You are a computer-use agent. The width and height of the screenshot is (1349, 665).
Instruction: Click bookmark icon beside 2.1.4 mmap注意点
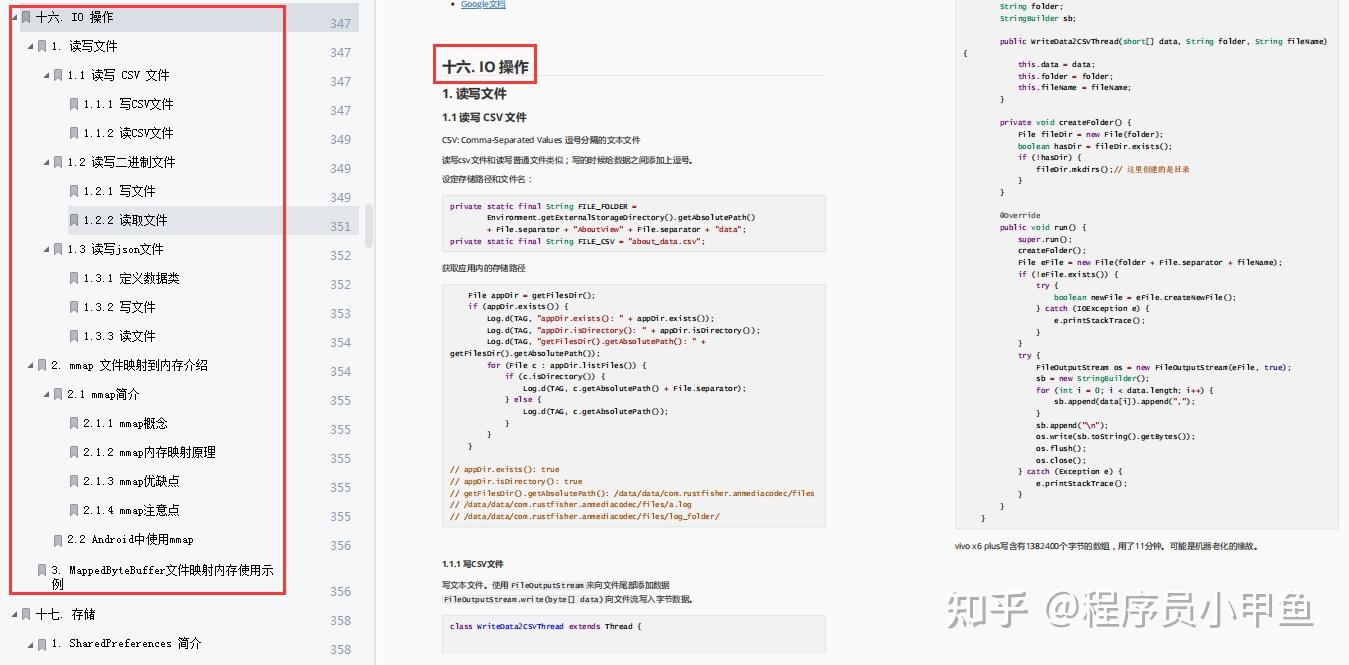coord(74,510)
